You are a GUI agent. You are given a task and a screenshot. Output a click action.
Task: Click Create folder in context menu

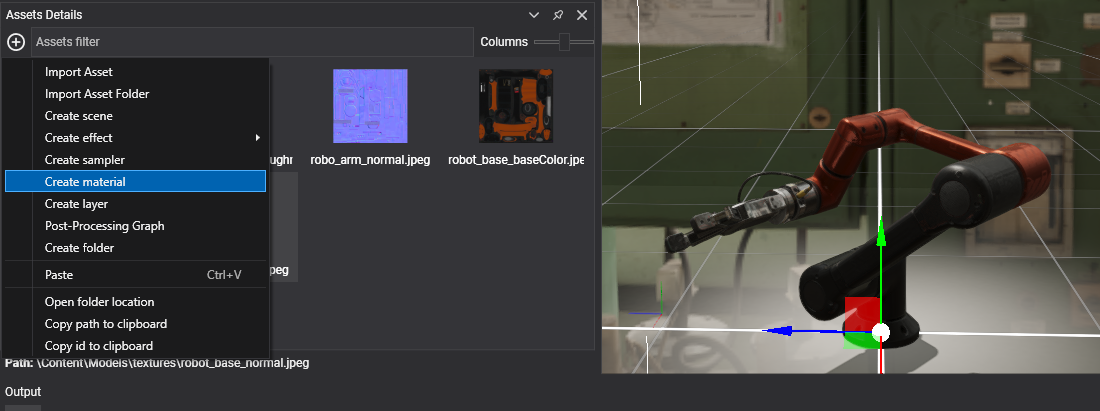[79, 248]
